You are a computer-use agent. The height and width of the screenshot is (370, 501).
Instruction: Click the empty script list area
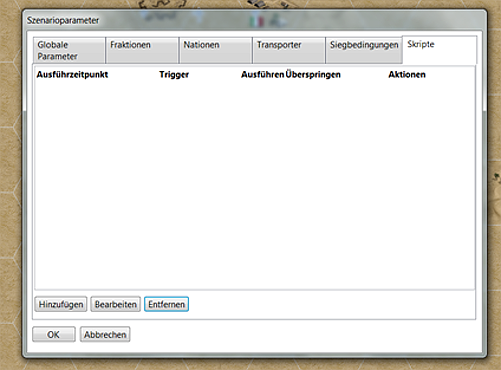coord(255,183)
